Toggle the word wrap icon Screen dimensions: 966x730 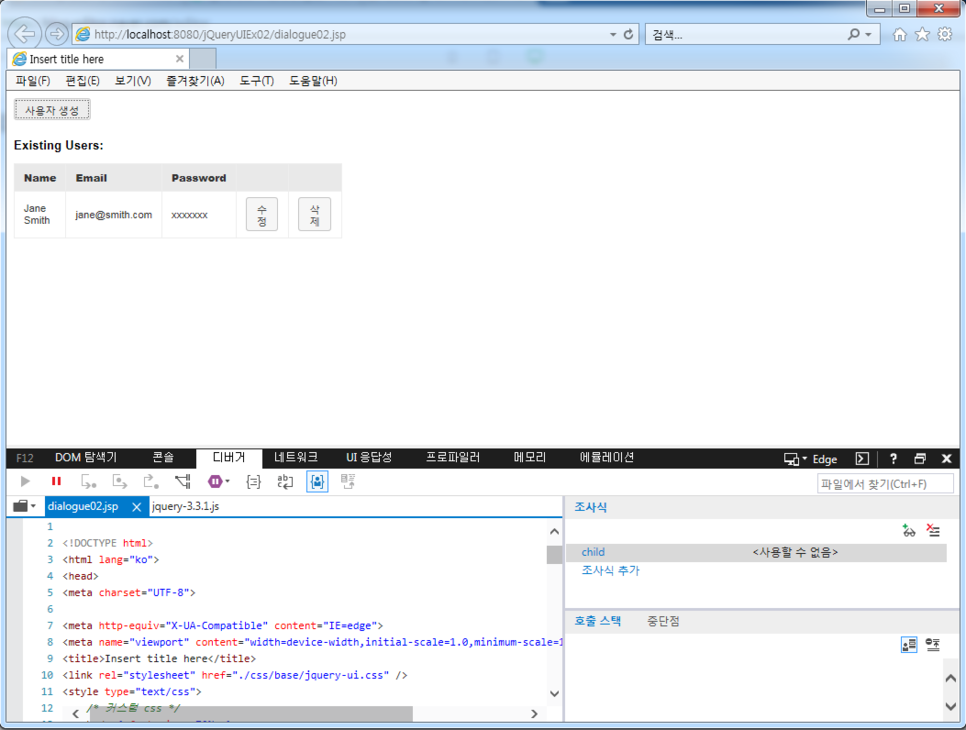point(285,482)
